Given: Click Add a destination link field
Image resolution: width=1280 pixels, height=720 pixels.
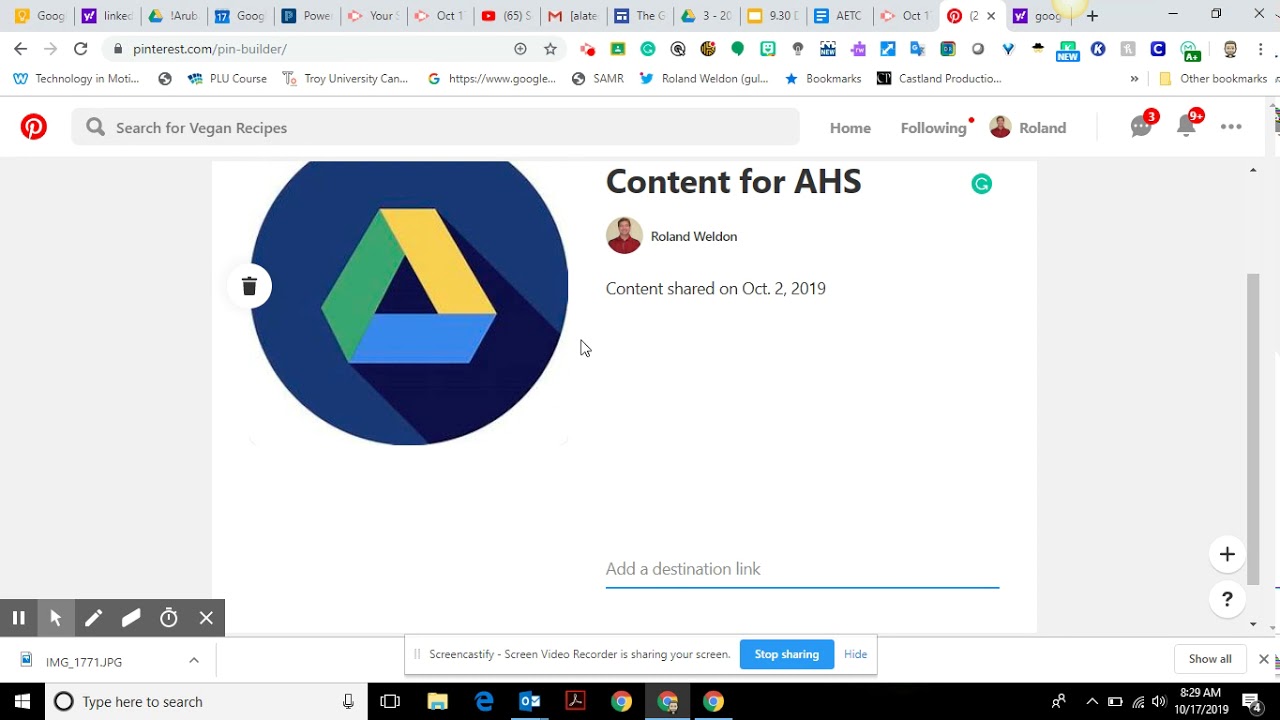Looking at the screenshot, I should tap(802, 569).
